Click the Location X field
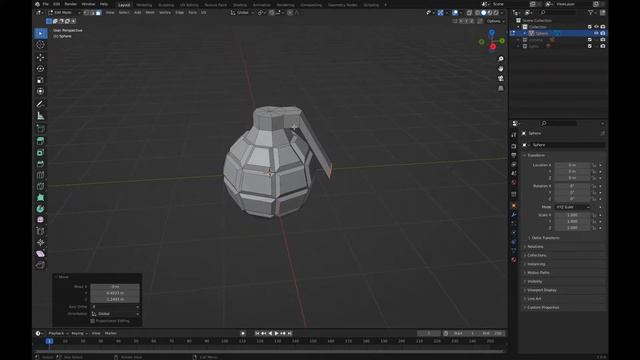The image size is (640, 360). tap(572, 165)
